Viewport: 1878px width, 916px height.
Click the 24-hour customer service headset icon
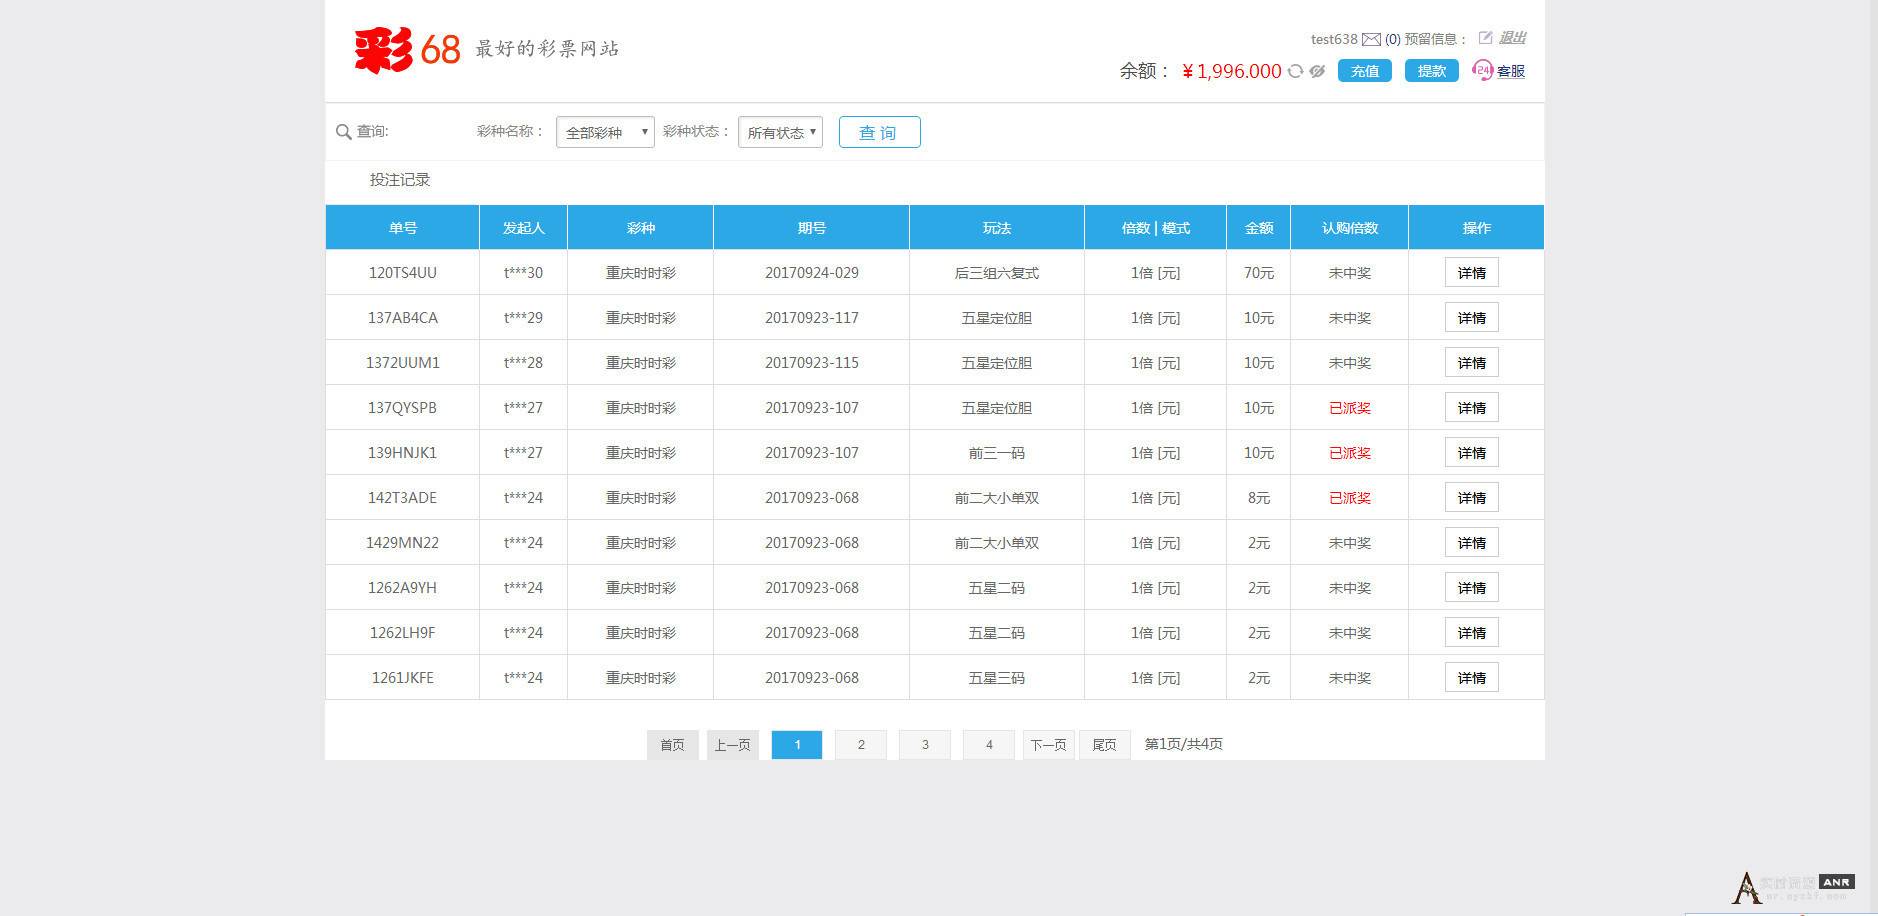pos(1482,70)
